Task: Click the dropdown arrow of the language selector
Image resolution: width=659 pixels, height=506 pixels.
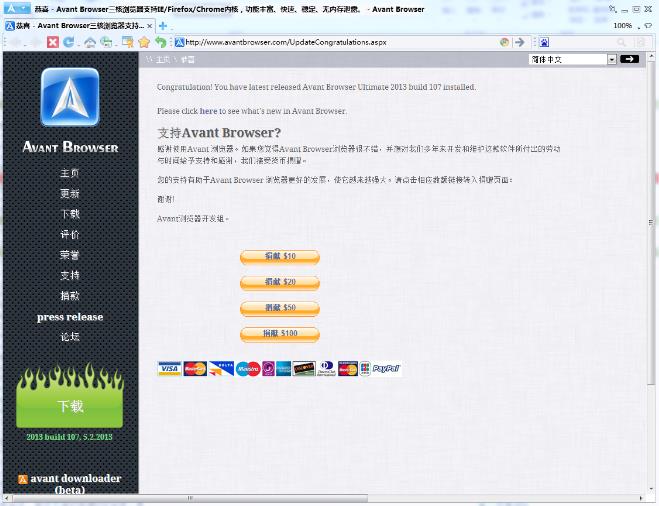Action: point(612,60)
